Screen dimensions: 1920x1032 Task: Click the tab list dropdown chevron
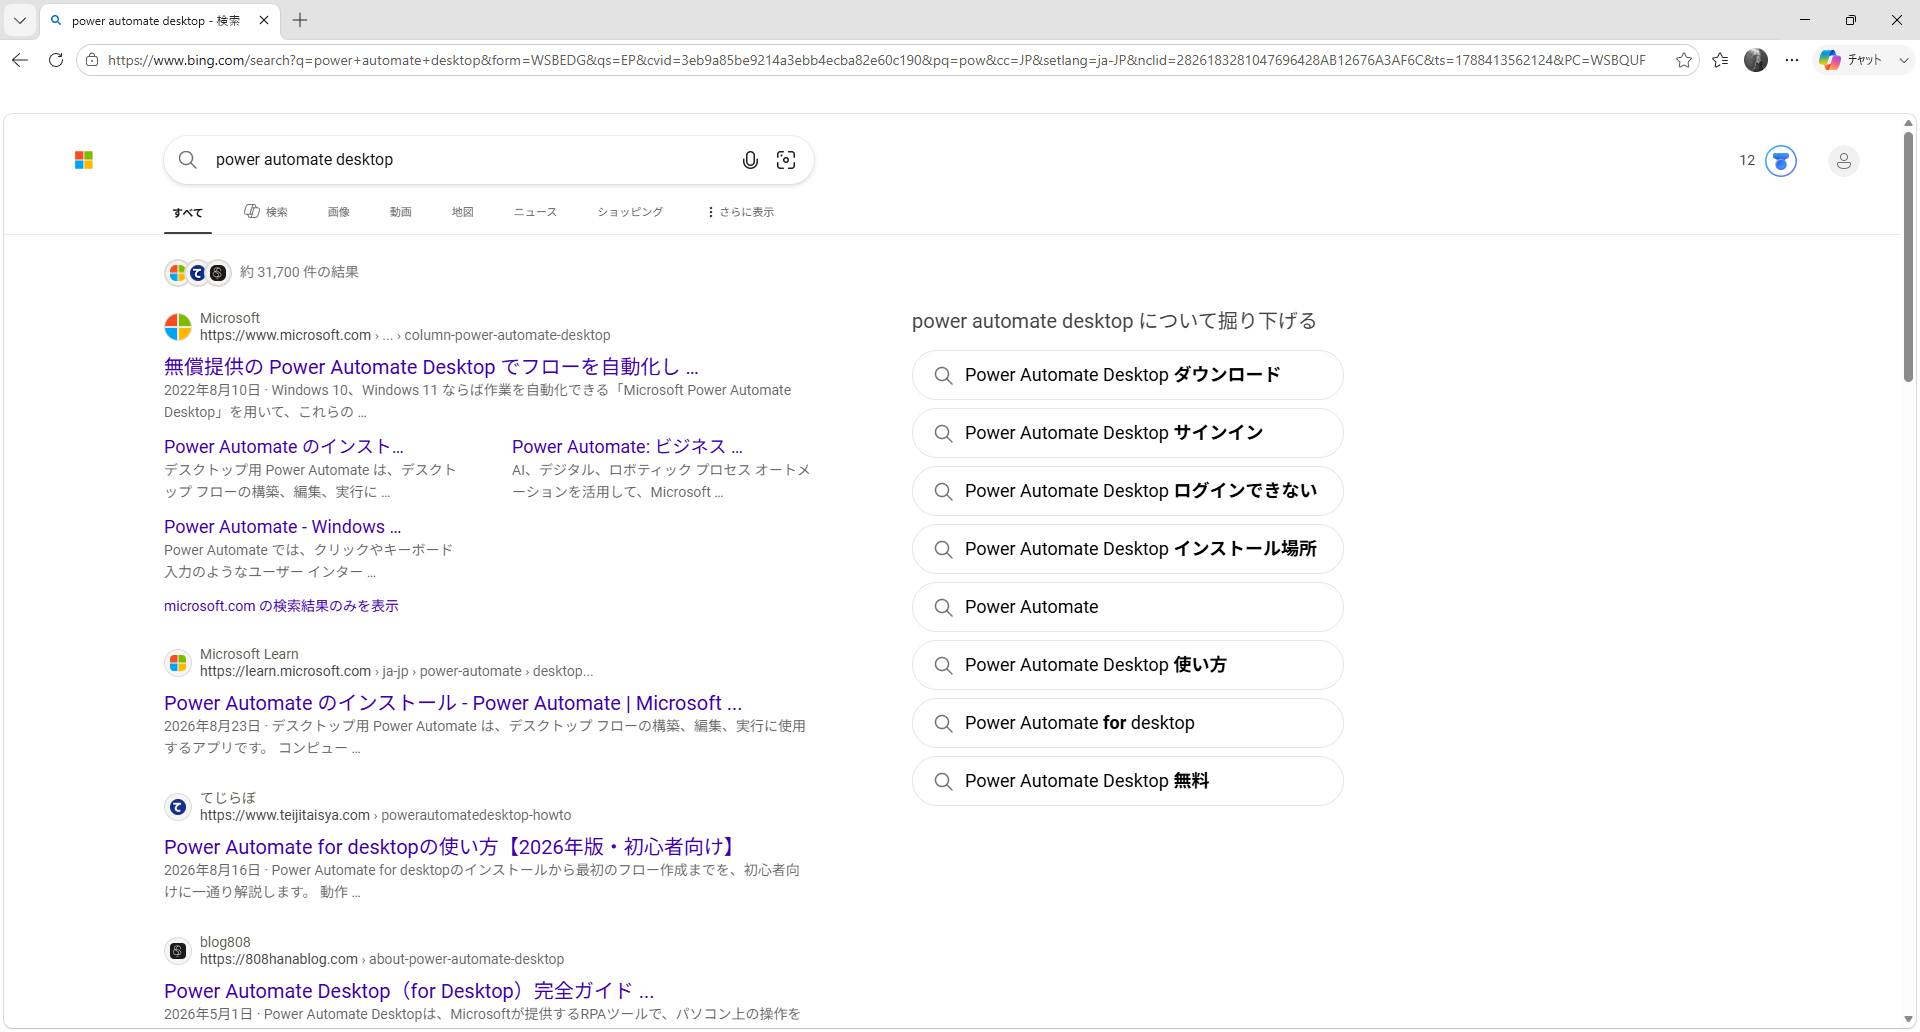coord(19,20)
